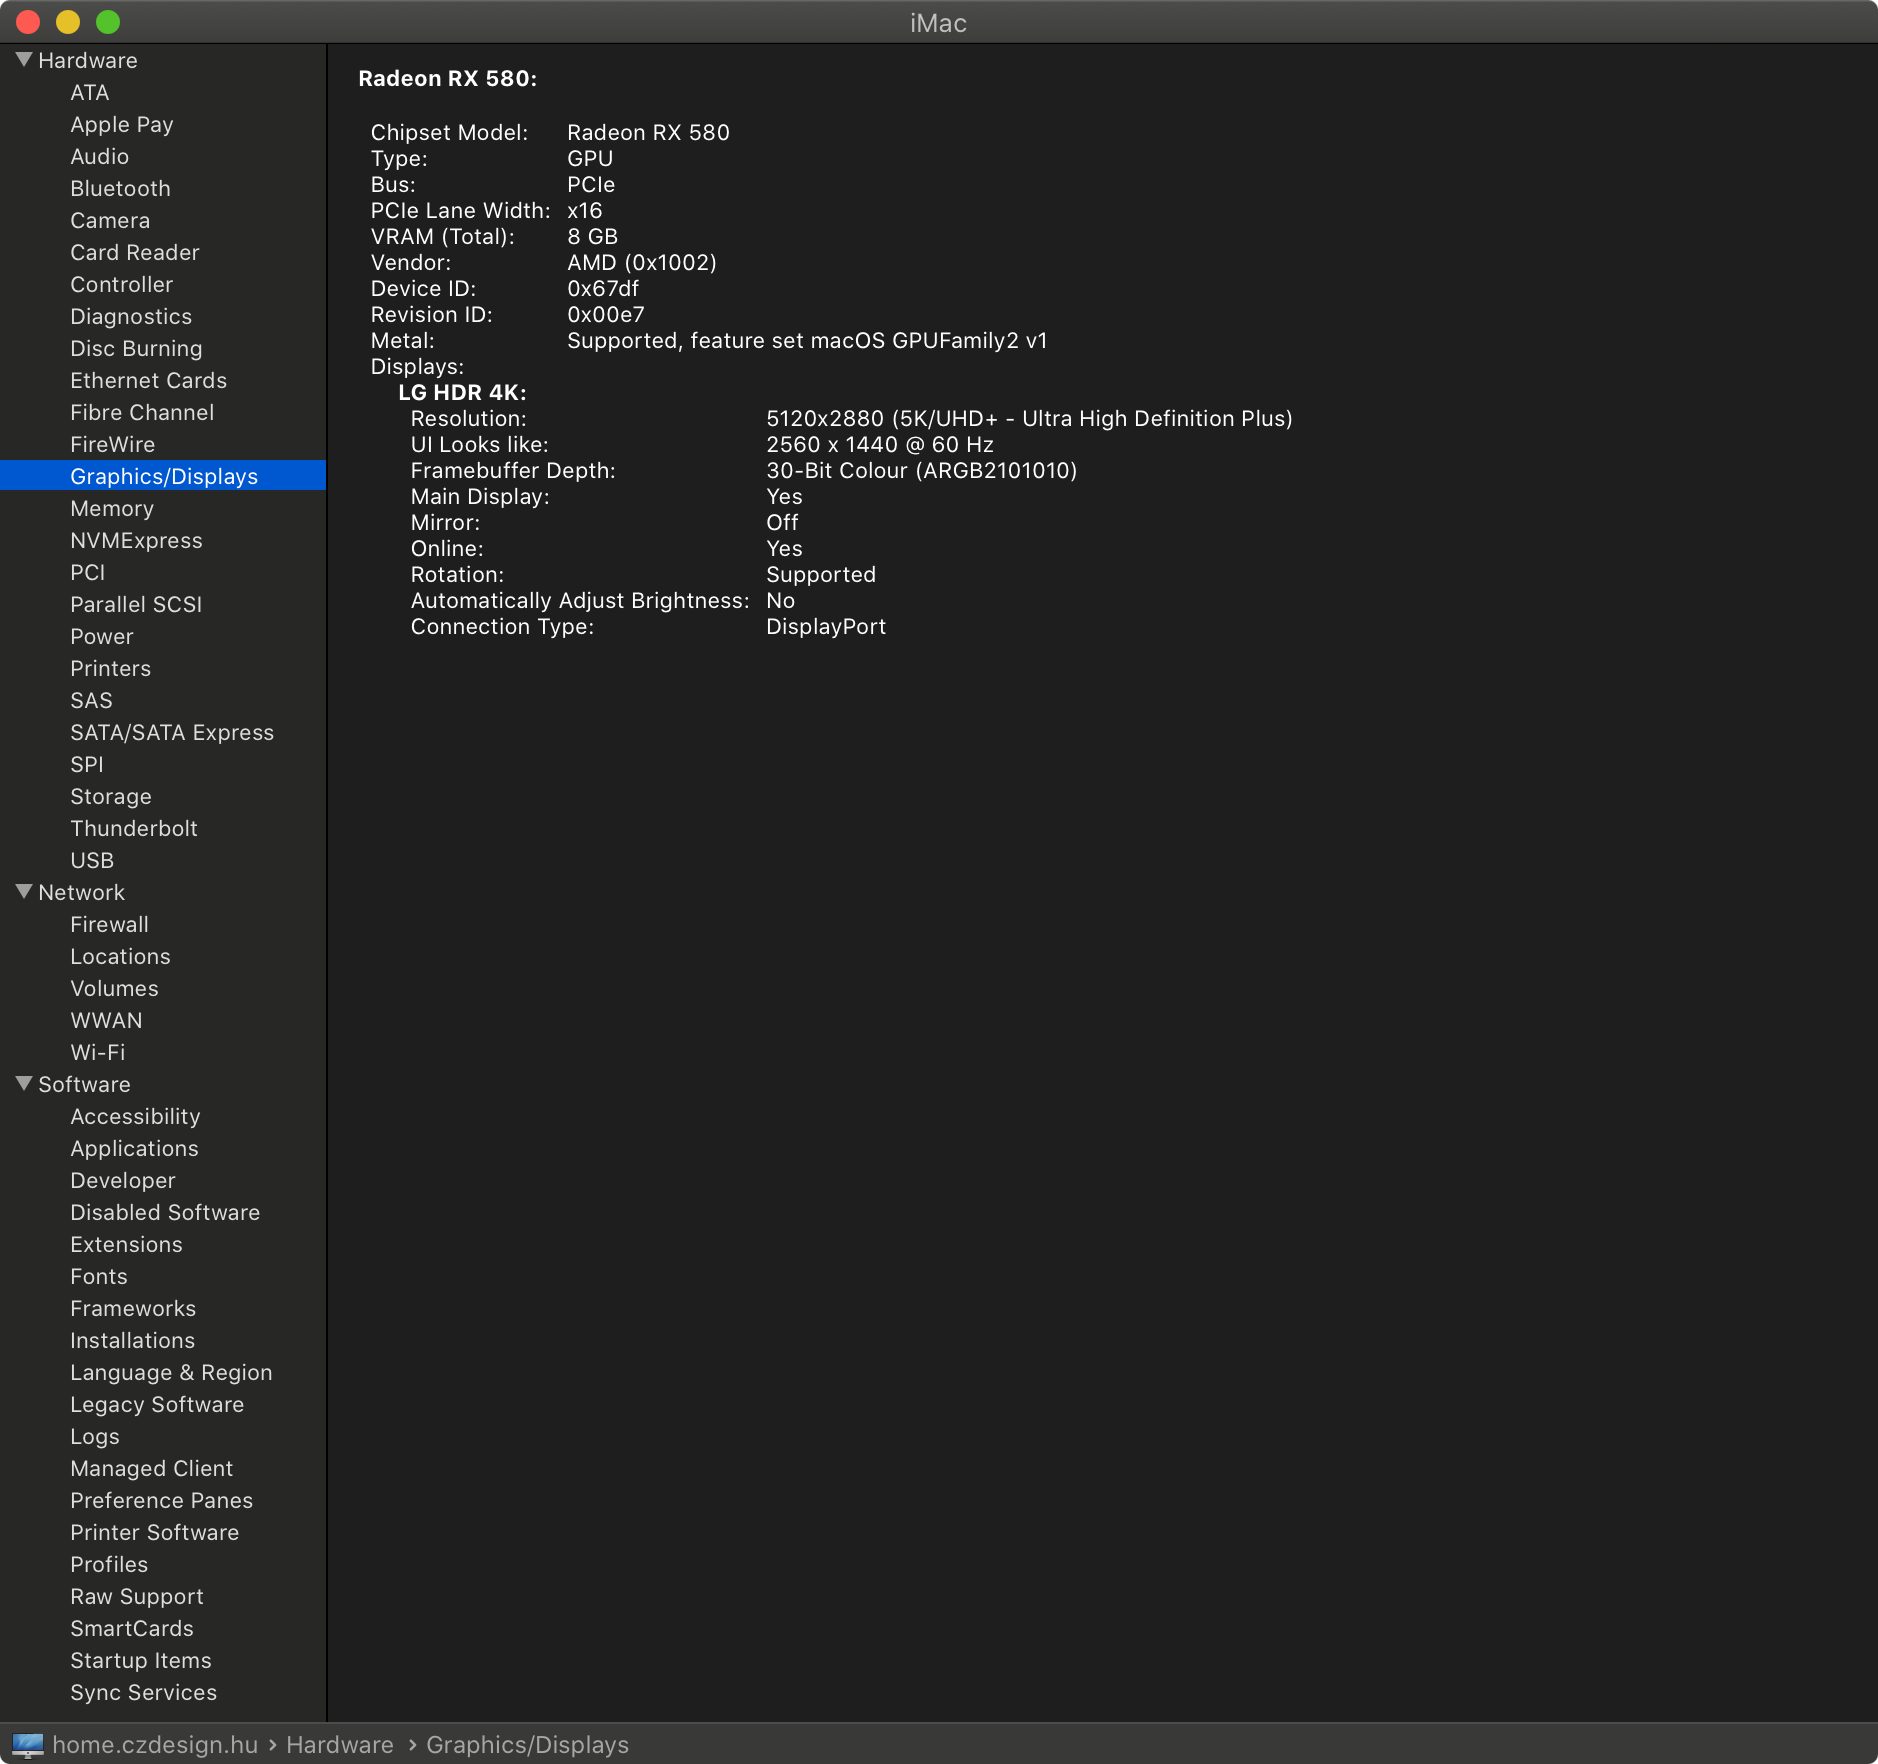1878x1764 pixels.
Task: Select Apple Pay in the sidebar
Action: click(x=122, y=125)
